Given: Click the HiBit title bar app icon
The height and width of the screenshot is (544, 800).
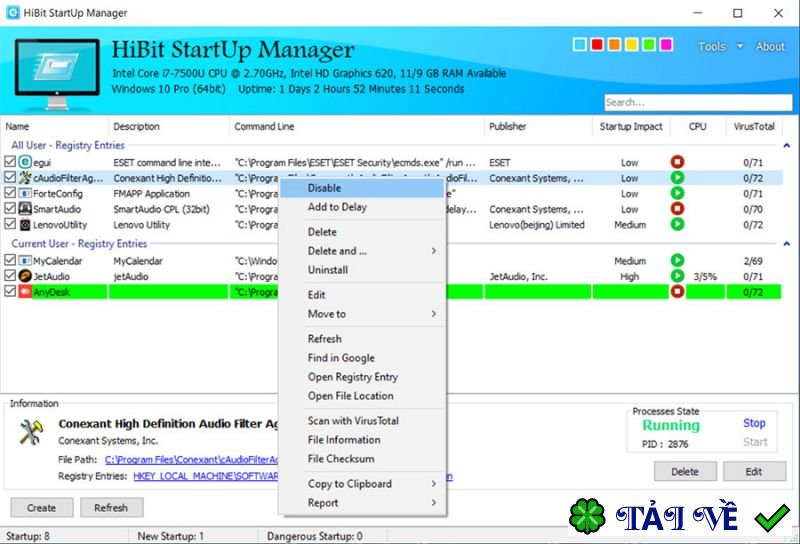Looking at the screenshot, I should [12, 13].
